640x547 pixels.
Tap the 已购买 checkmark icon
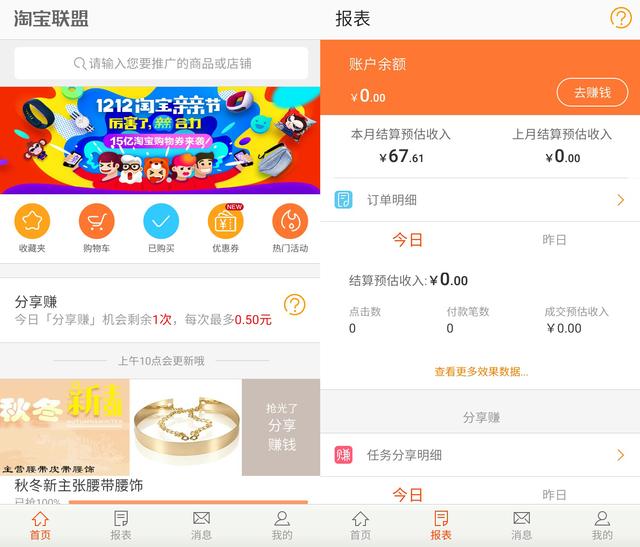161,221
